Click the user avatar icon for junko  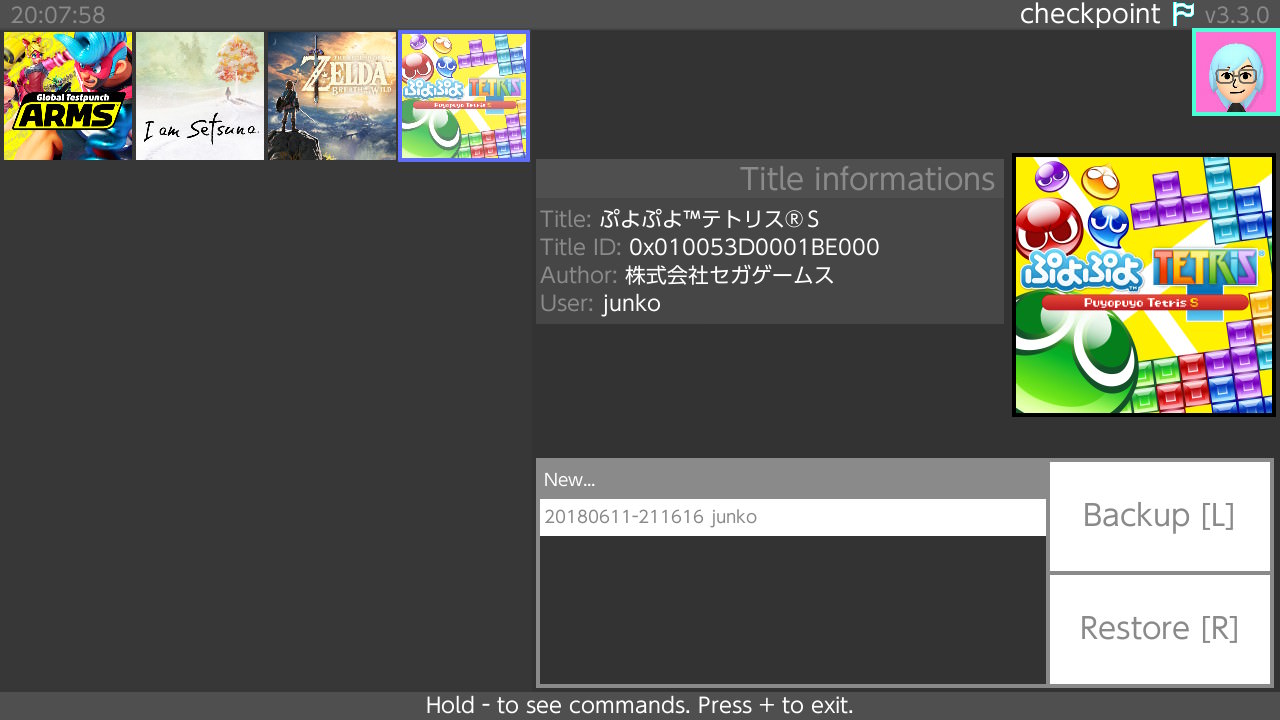(x=1236, y=72)
